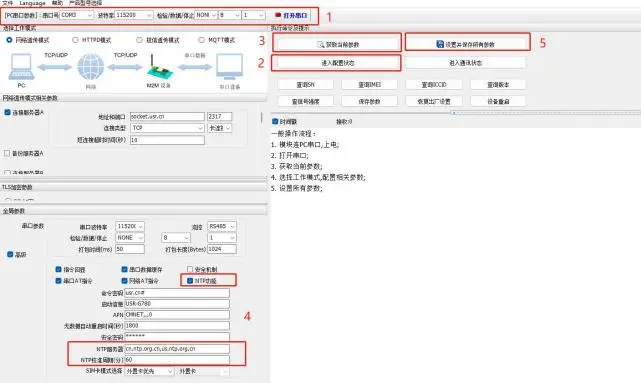Toggle the 串口AT指令 checkbox
The height and width of the screenshot is (383, 641).
58,281
